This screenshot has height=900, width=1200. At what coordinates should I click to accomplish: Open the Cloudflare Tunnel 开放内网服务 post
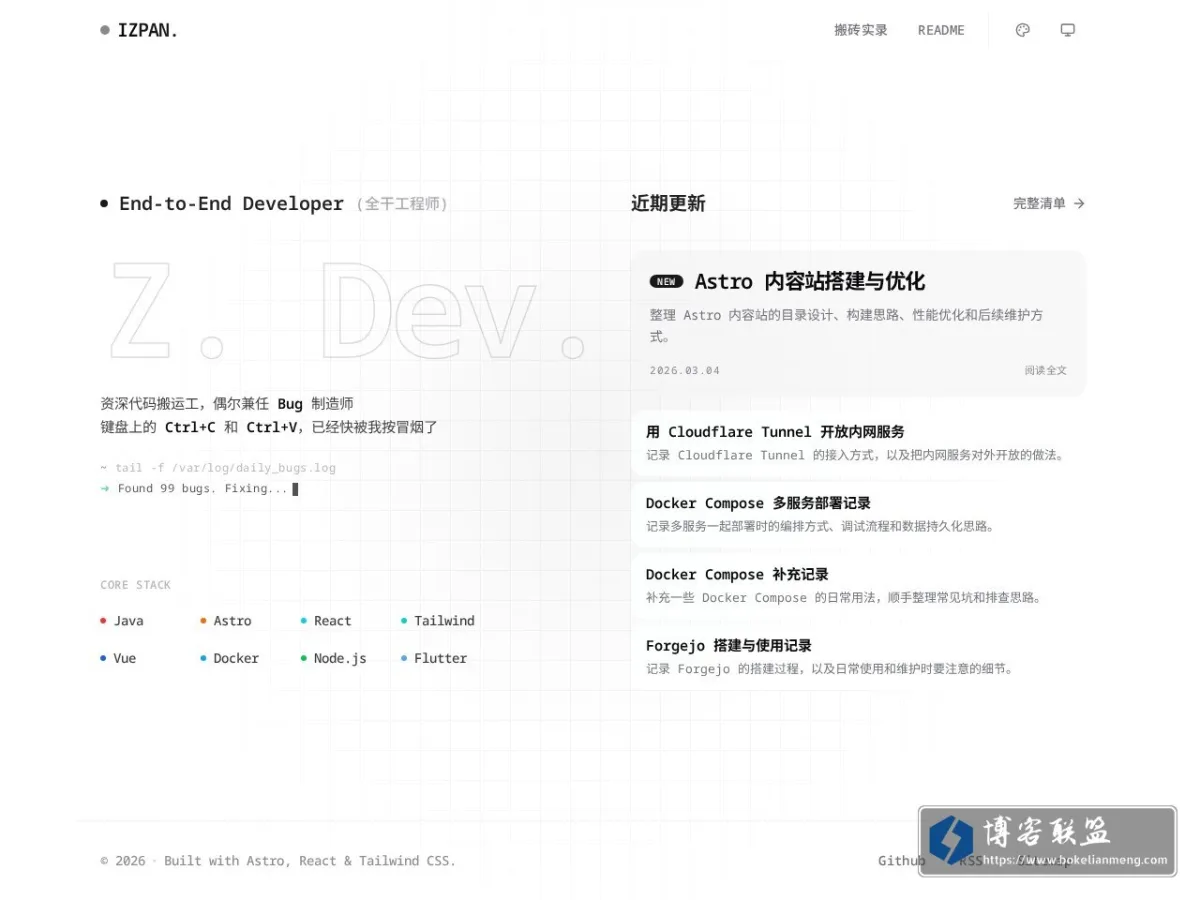click(x=858, y=442)
